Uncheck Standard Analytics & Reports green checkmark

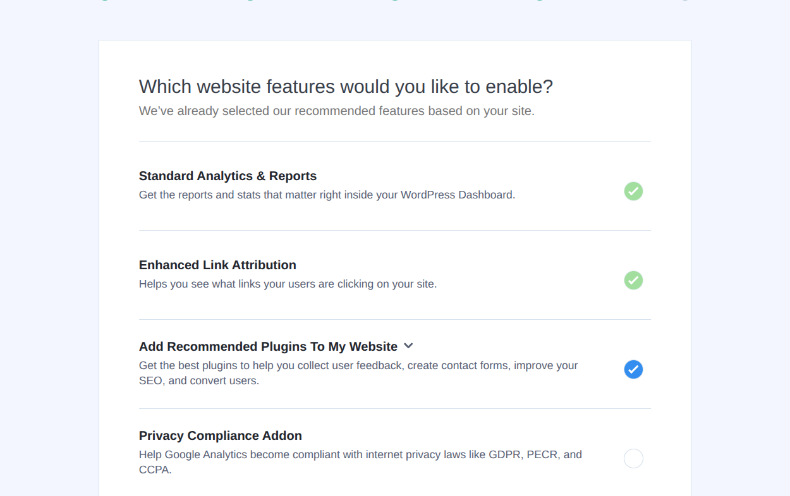(x=633, y=191)
